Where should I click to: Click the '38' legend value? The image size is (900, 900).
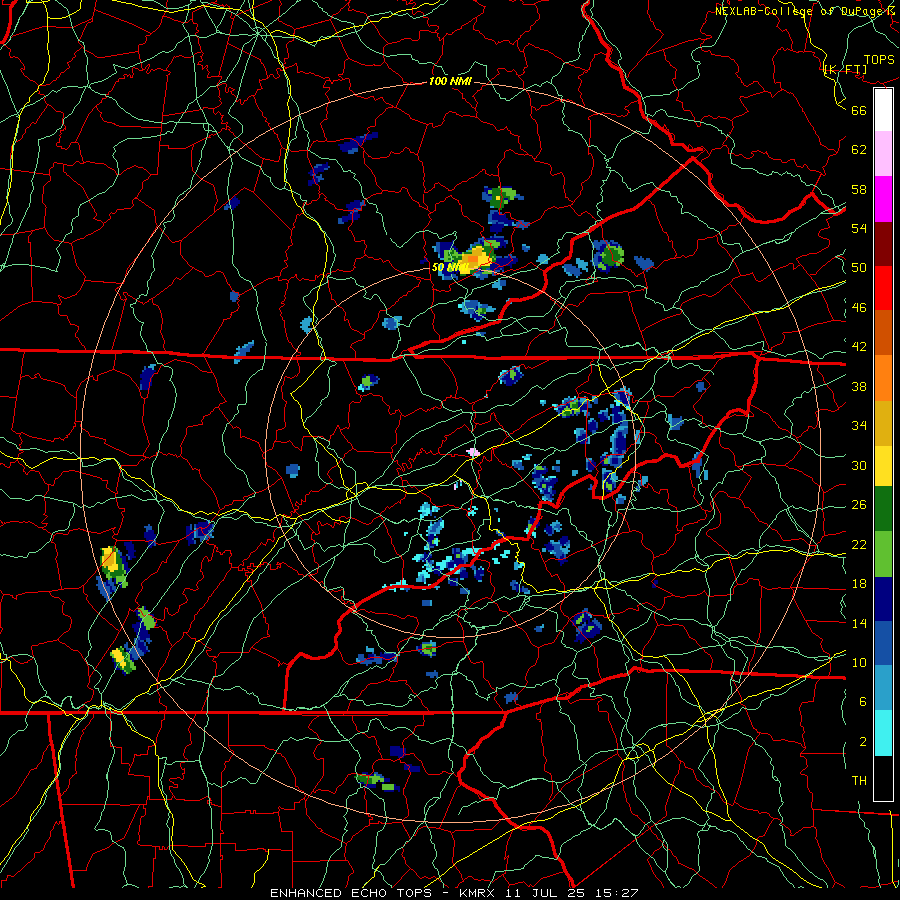click(859, 386)
